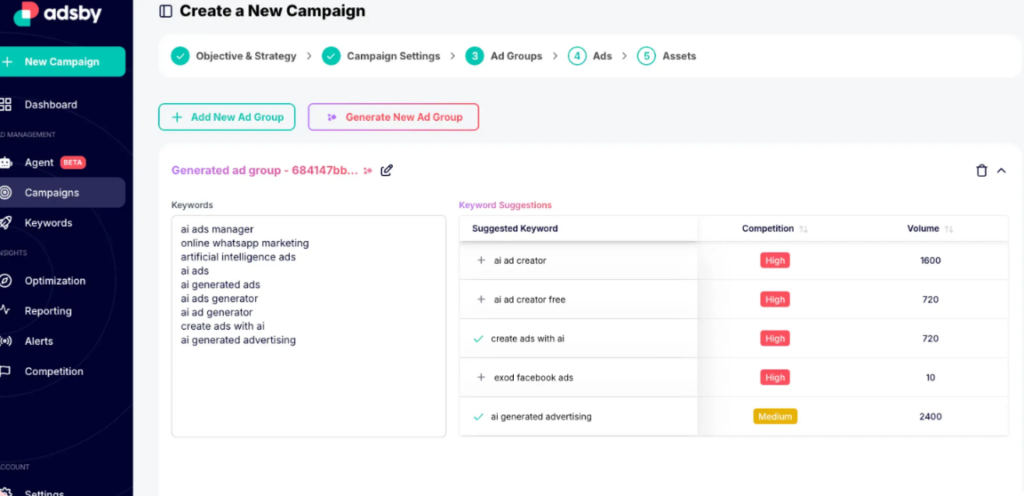Add keyword 'ai ad creator' with the plus icon
The image size is (1024, 496).
pyautogui.click(x=481, y=260)
